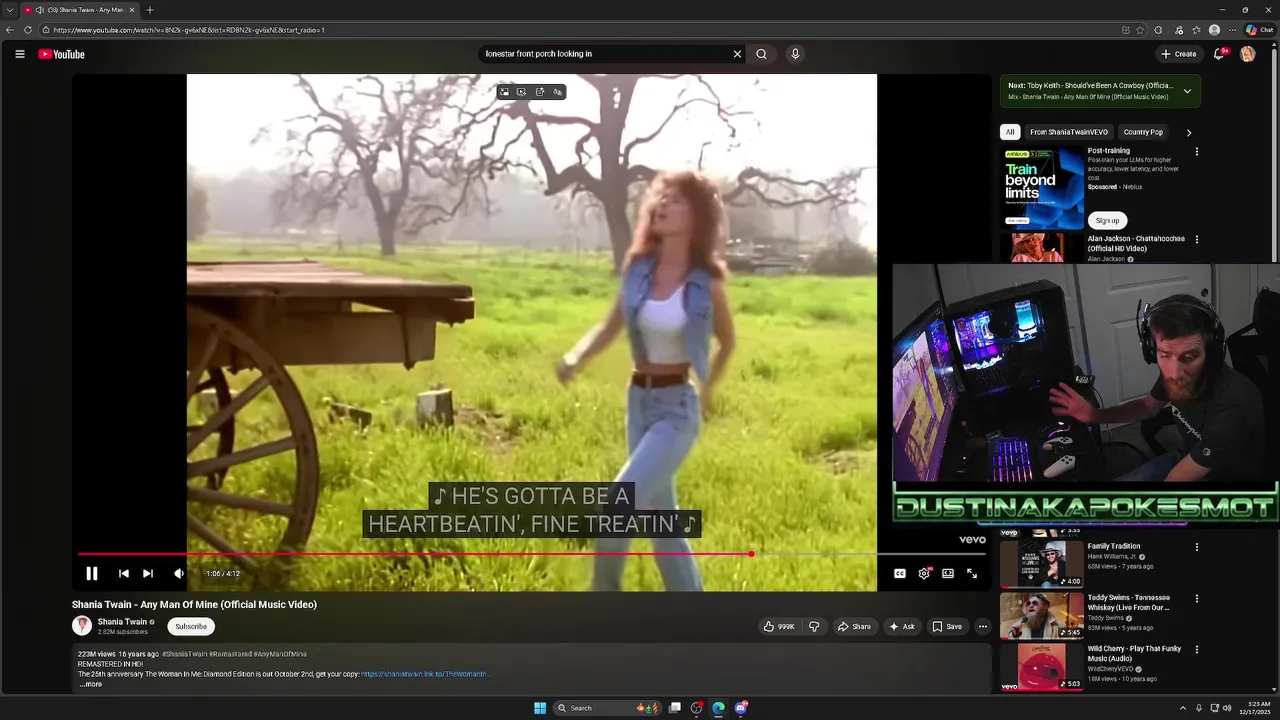Open the player settings gear

coord(924,573)
